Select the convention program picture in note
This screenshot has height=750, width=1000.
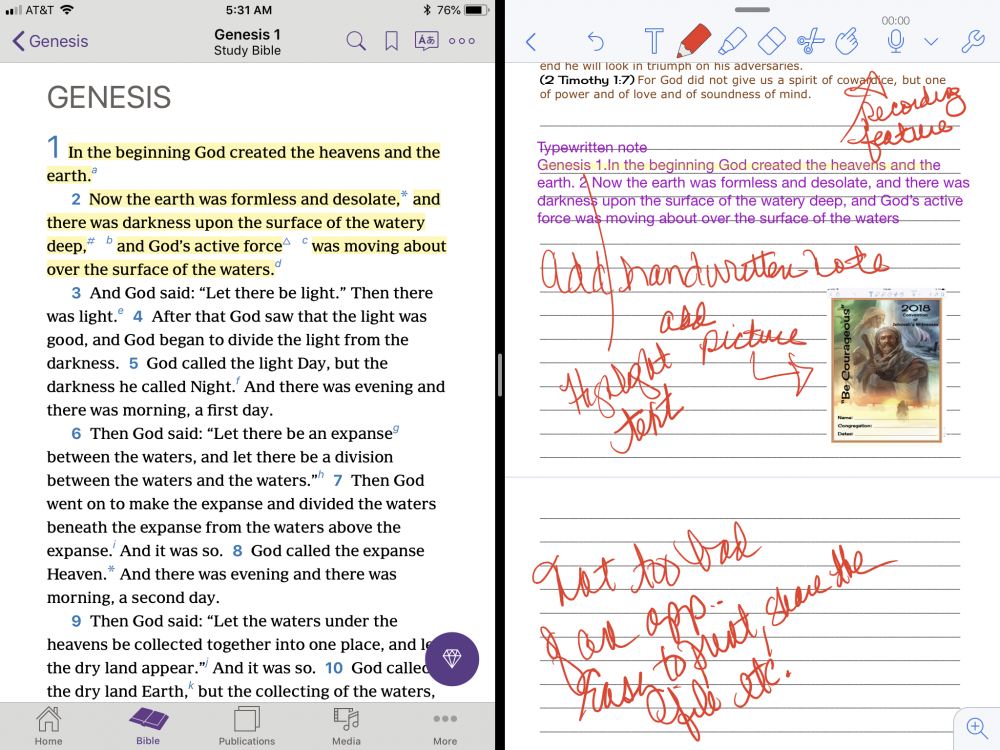(x=886, y=370)
